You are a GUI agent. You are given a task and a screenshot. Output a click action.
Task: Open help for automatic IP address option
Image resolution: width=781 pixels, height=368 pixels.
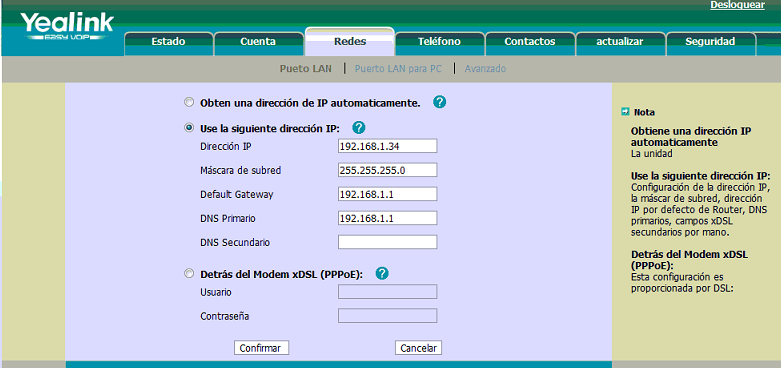tap(439, 102)
